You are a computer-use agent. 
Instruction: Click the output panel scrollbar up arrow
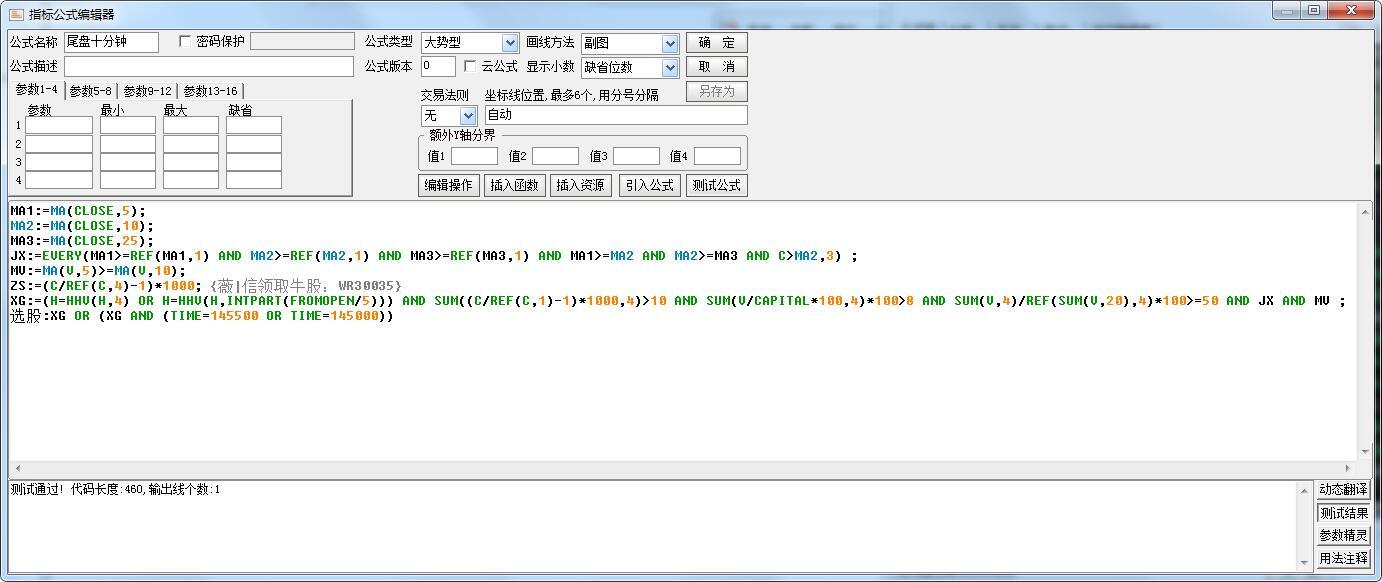tap(1305, 490)
